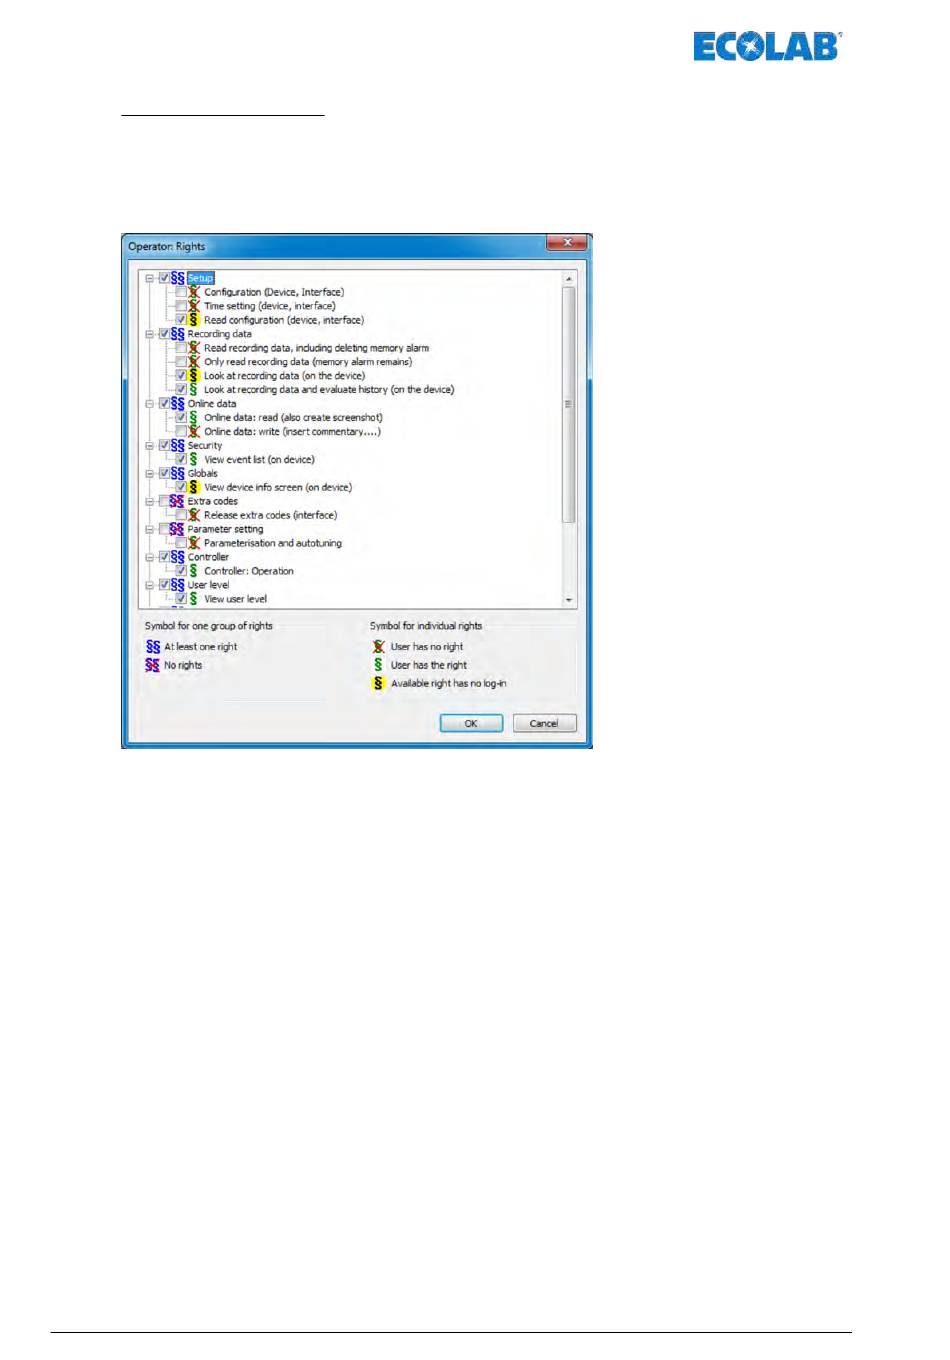Uncheck the View event list checkbox
This screenshot has height=1360, width=950.
point(181,460)
